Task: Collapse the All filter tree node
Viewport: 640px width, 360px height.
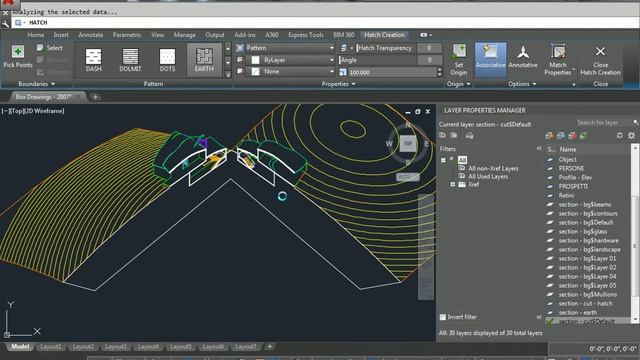Action: pos(443,160)
